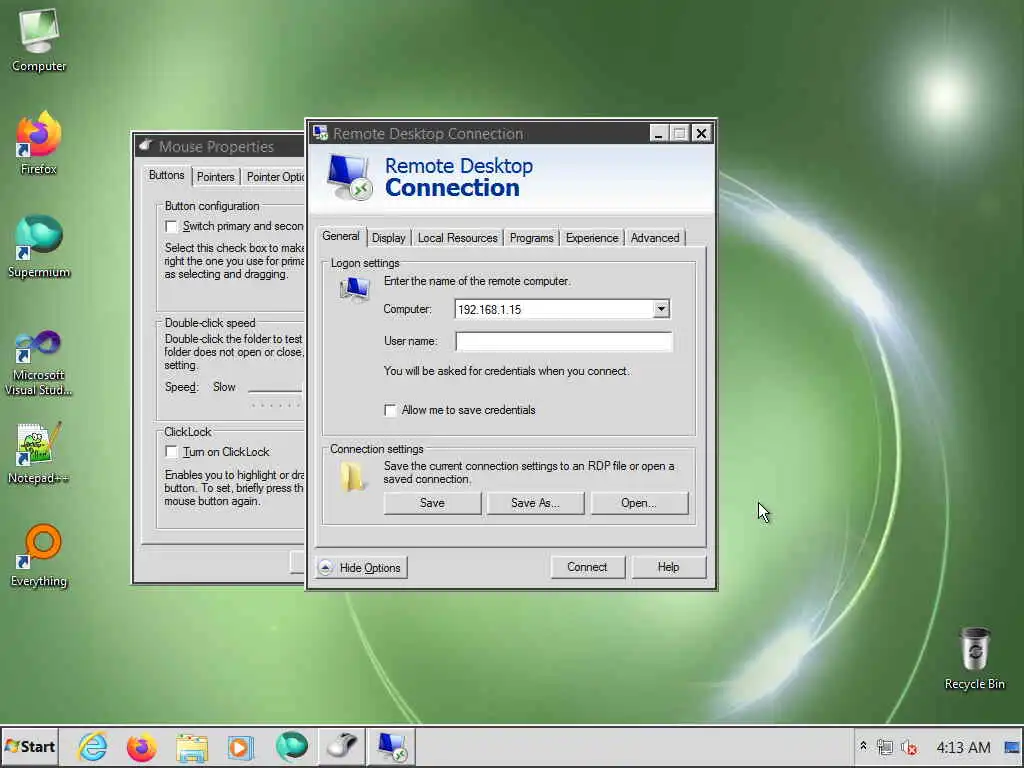
Task: Click the network tray icon
Action: (x=885, y=746)
